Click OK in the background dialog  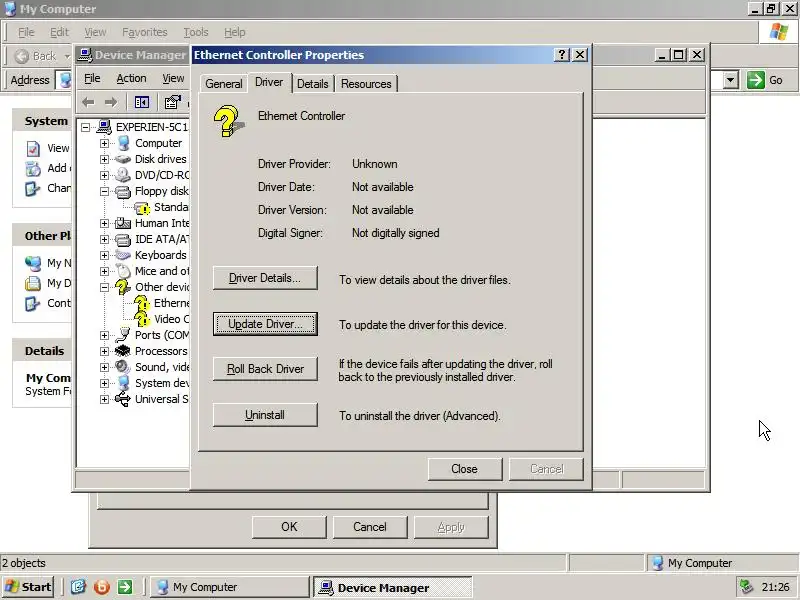(x=289, y=527)
